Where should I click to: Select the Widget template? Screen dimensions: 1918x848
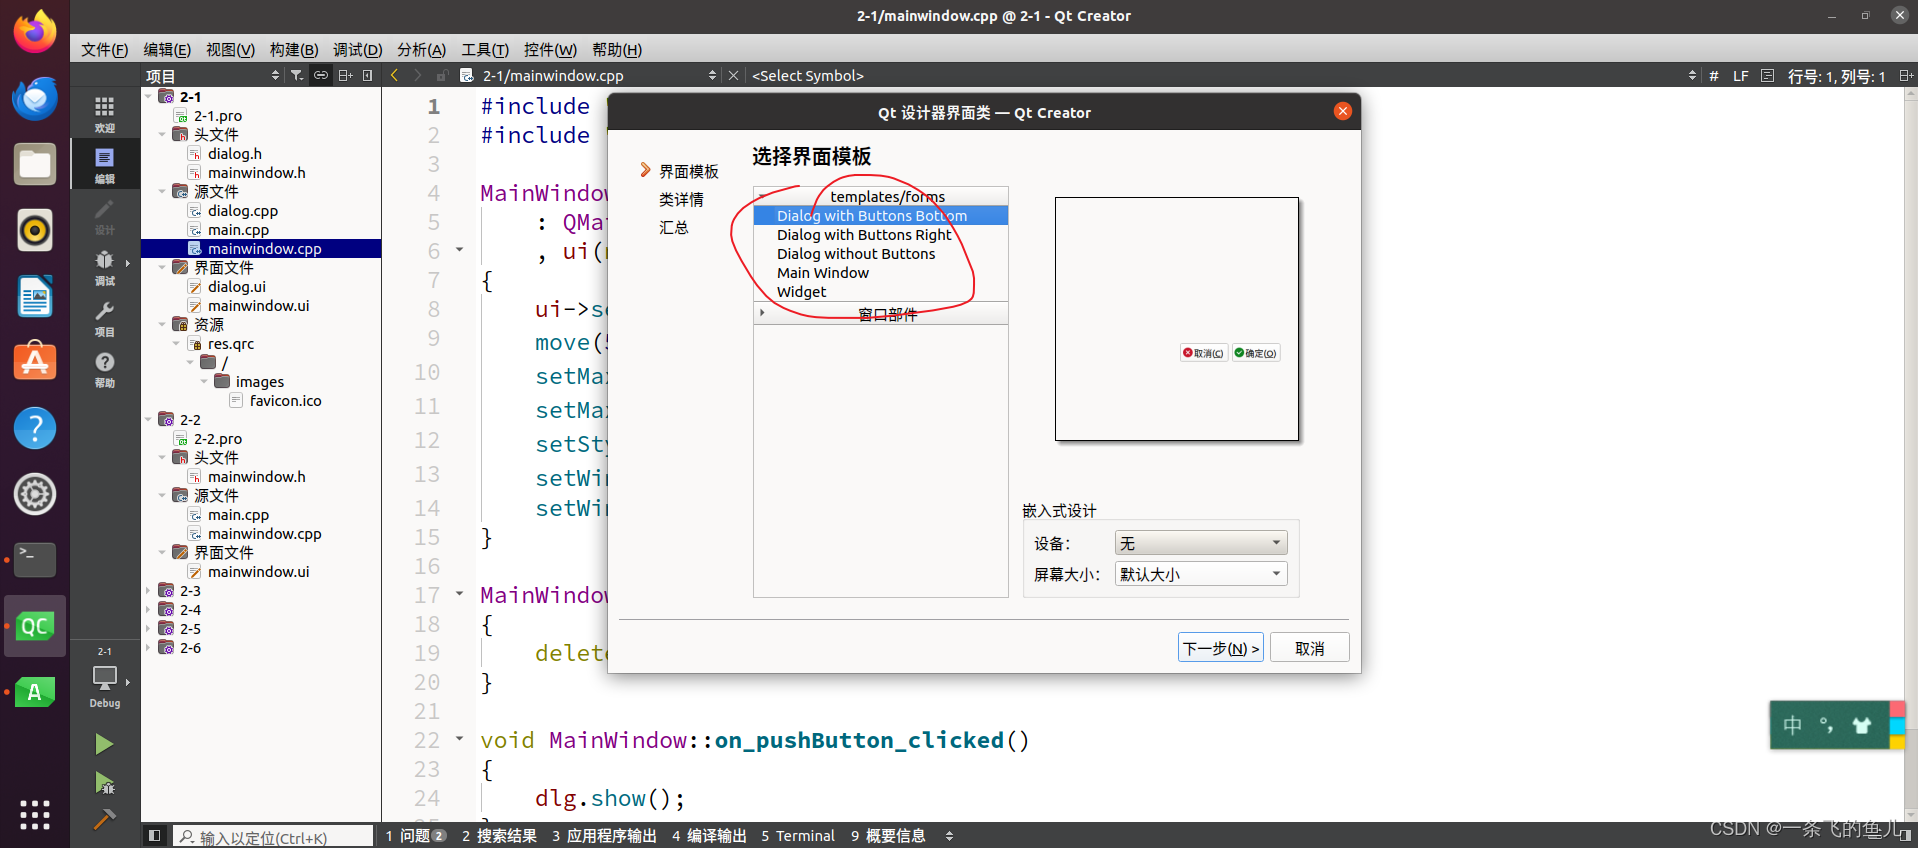pyautogui.click(x=802, y=292)
